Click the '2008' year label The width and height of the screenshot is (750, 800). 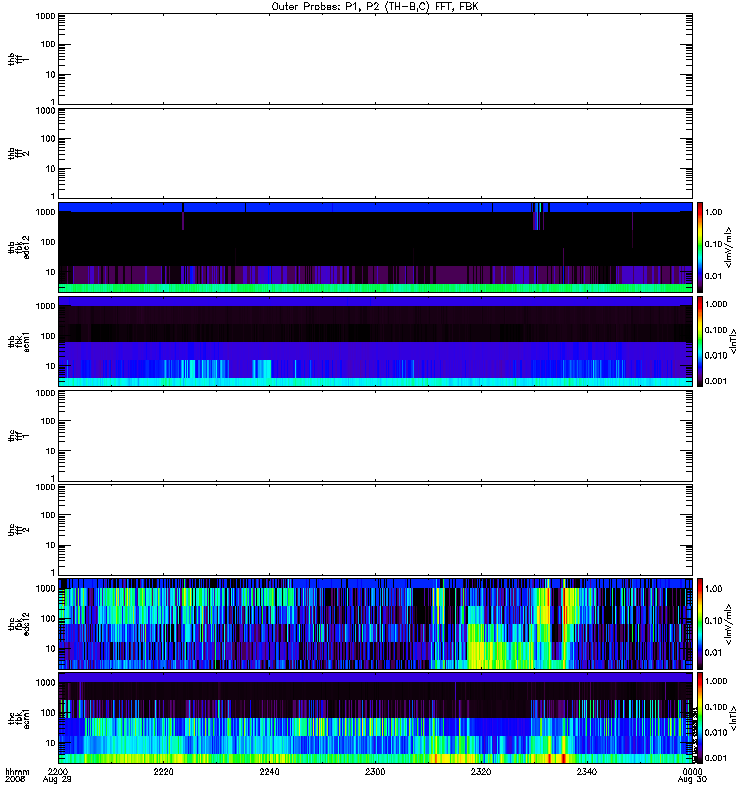(x=15, y=780)
